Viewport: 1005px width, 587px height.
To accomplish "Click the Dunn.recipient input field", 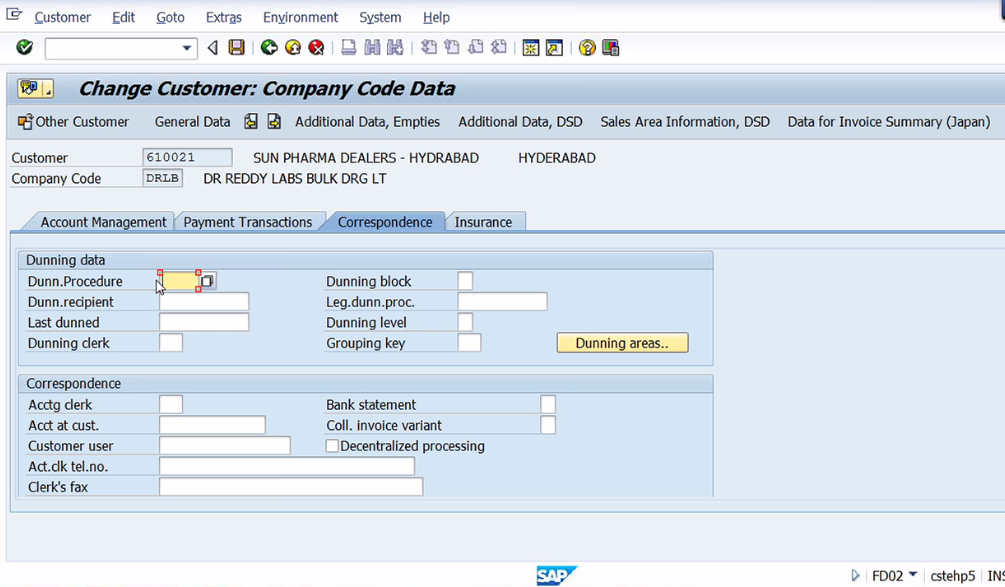I will 204,302.
